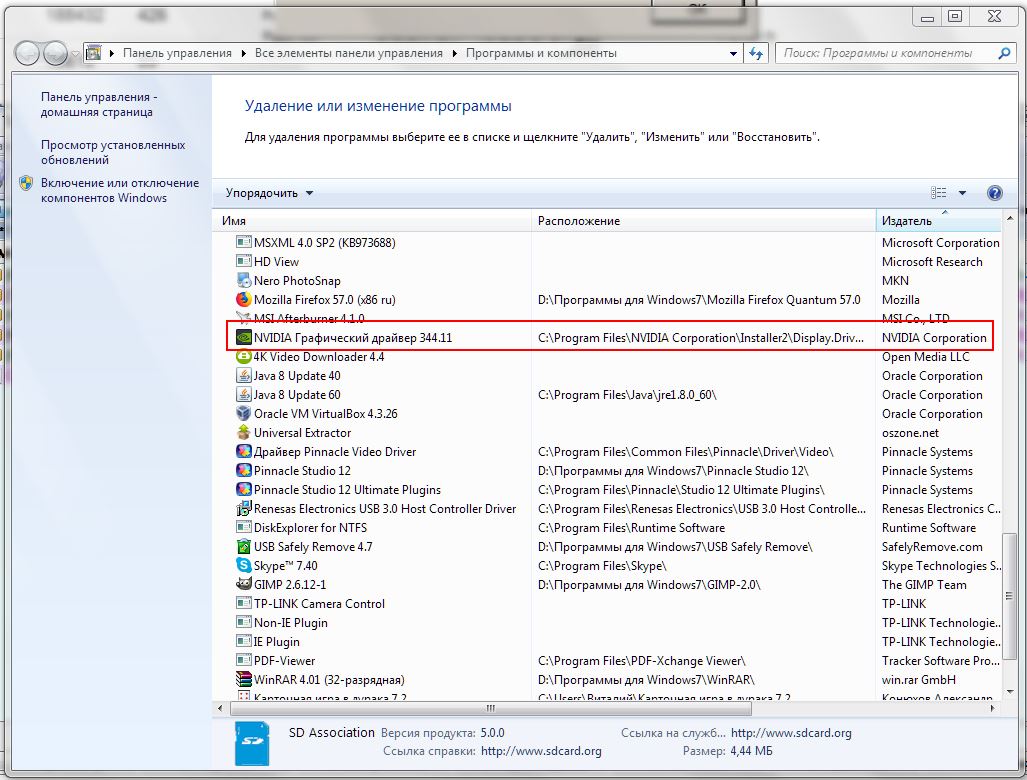Sort the list by Издатель column header

pos(938,221)
